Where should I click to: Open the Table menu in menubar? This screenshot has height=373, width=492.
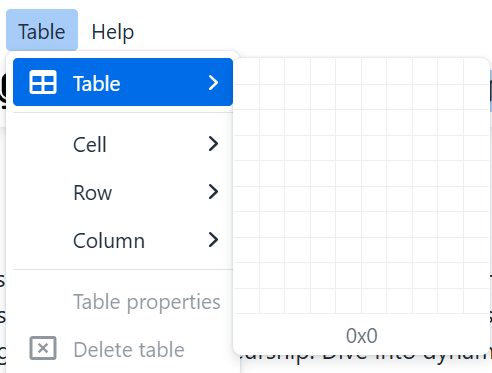[x=42, y=30]
